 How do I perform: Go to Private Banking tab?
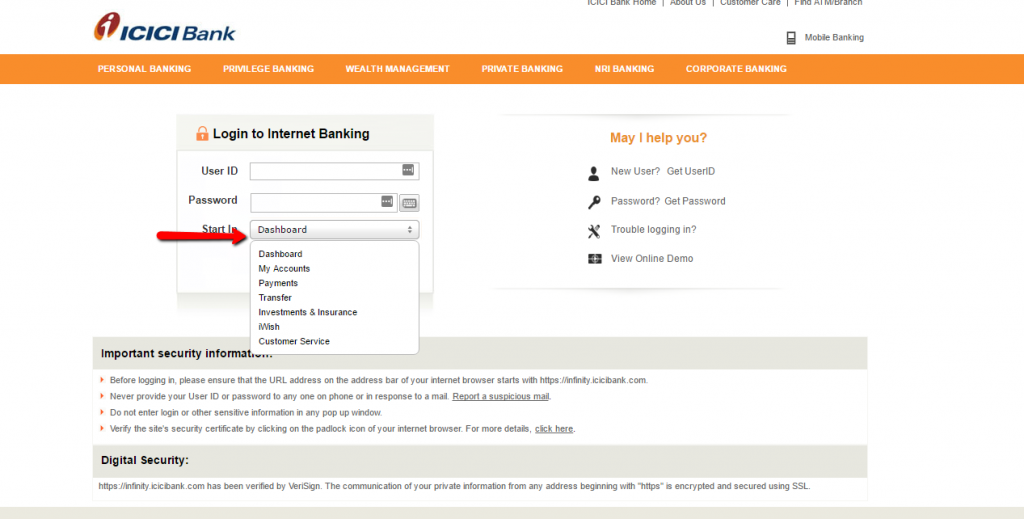pyautogui.click(x=522, y=69)
